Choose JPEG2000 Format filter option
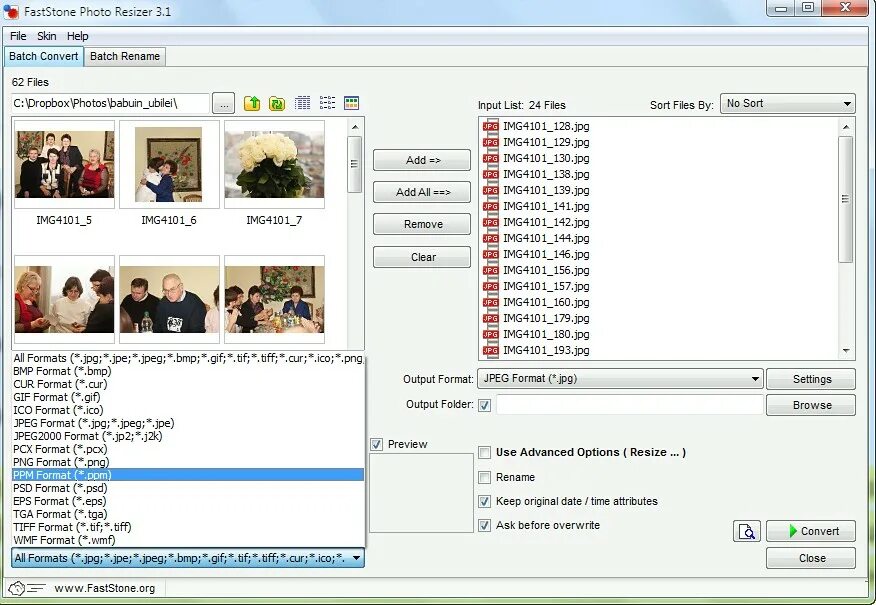Screen dimensions: 876x605 point(188,436)
